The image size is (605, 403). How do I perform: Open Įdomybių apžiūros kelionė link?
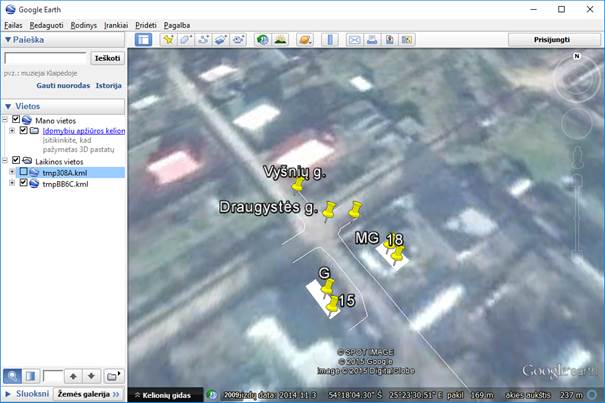coord(84,131)
